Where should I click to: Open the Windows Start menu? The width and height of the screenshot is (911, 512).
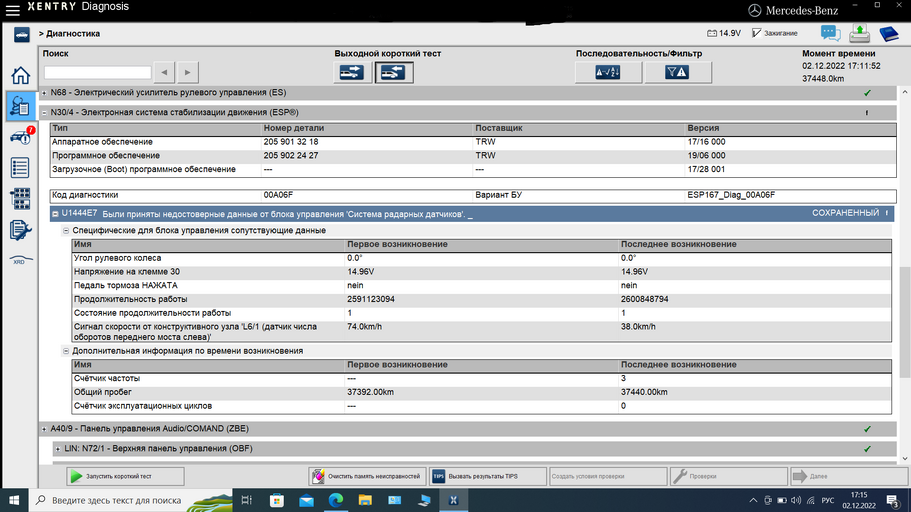14,500
